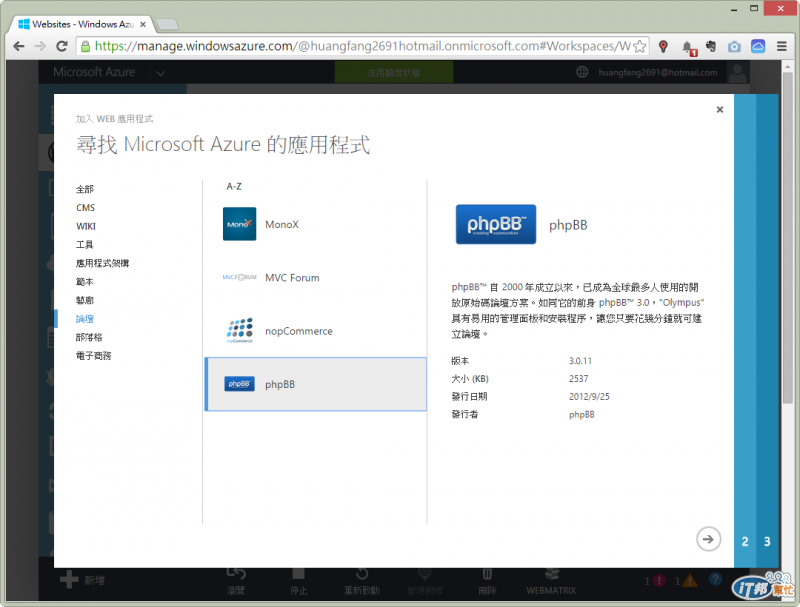Click the 瀏覽 browse command icon
Image resolution: width=800 pixels, height=607 pixels.
click(236, 574)
